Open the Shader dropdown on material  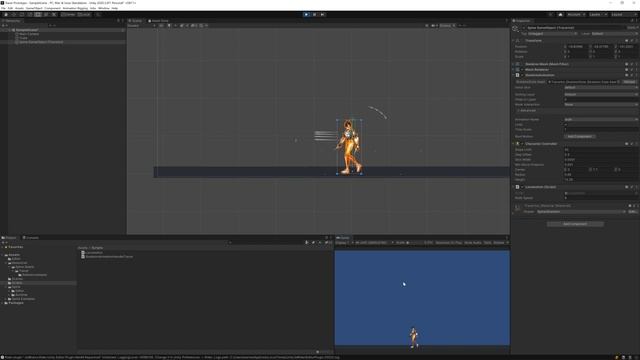tap(581, 211)
